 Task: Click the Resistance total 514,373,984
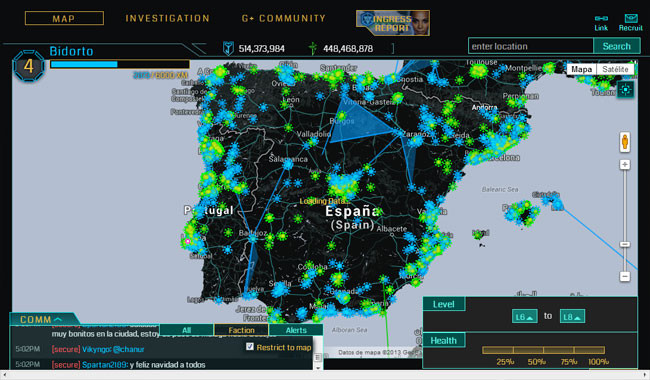(x=262, y=48)
